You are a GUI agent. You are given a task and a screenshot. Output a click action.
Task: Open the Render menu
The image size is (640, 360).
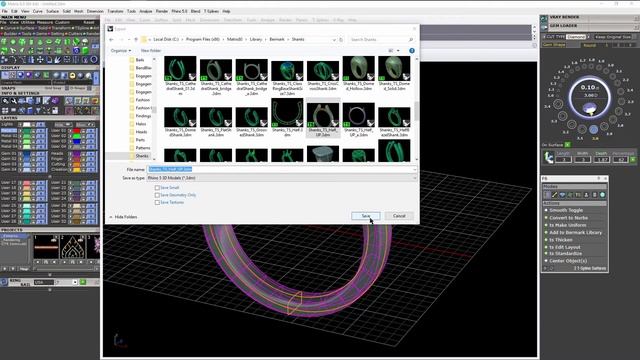[162, 11]
